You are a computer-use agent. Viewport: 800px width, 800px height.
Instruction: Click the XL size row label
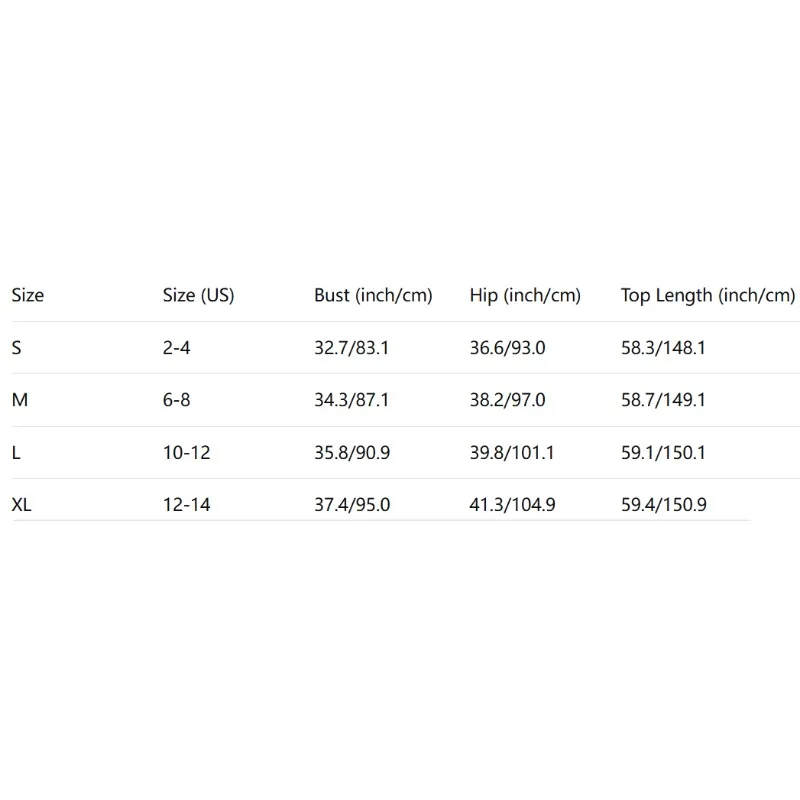coord(22,505)
